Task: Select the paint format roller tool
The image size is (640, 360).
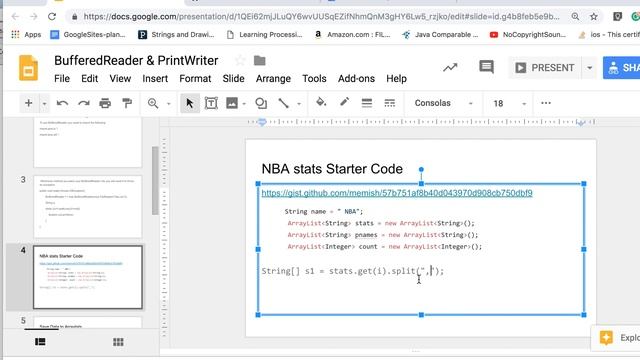Action: tap(127, 103)
